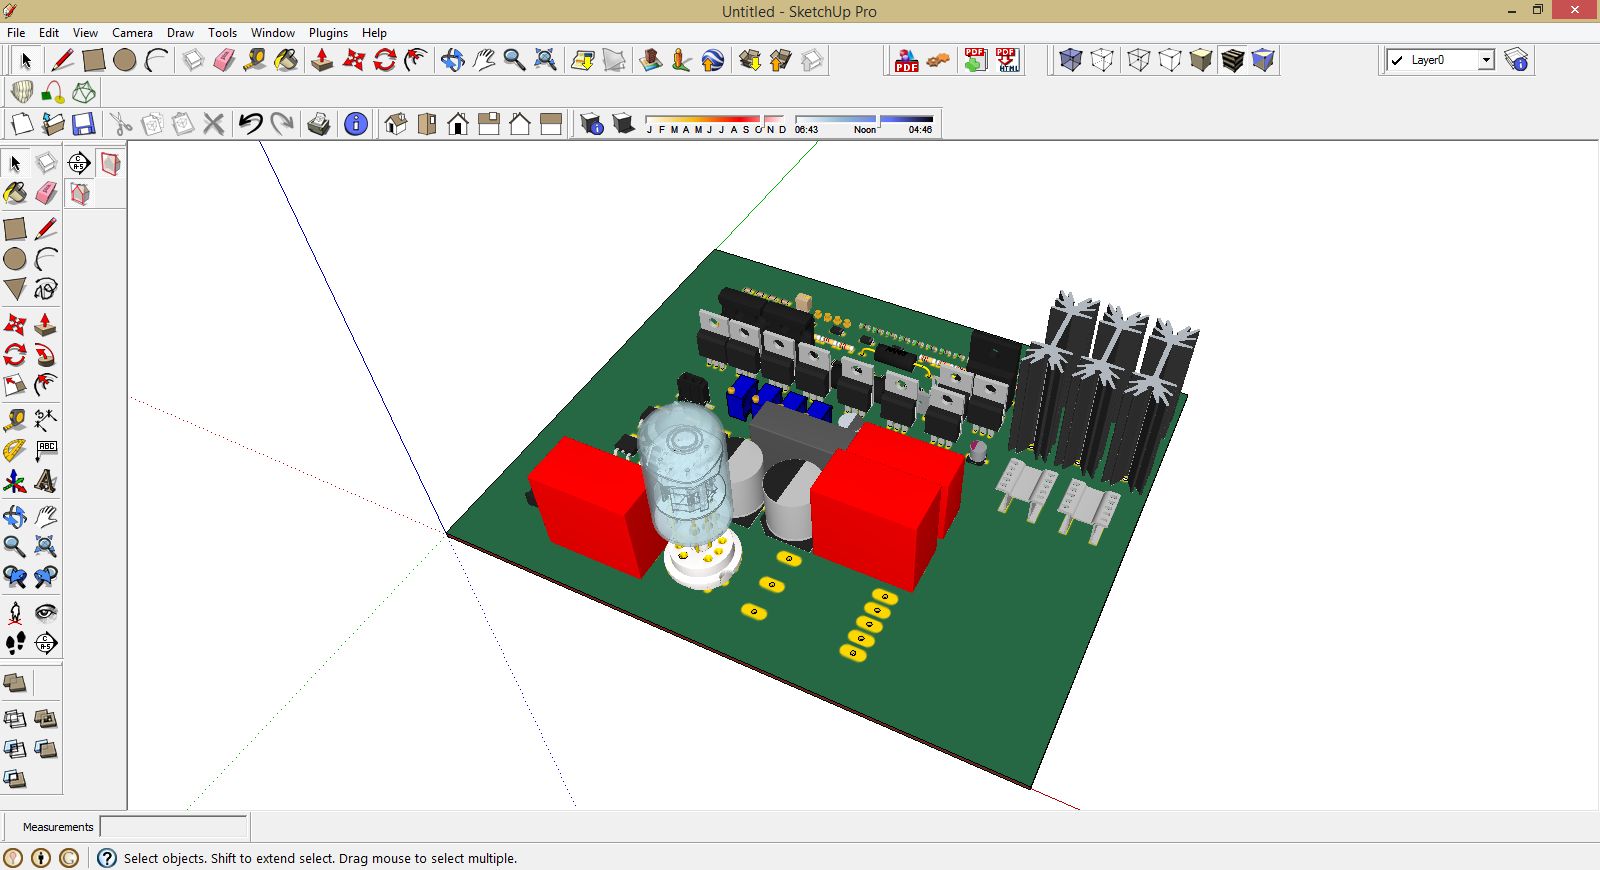Image resolution: width=1600 pixels, height=870 pixels.
Task: Open the Window menu
Action: click(273, 33)
